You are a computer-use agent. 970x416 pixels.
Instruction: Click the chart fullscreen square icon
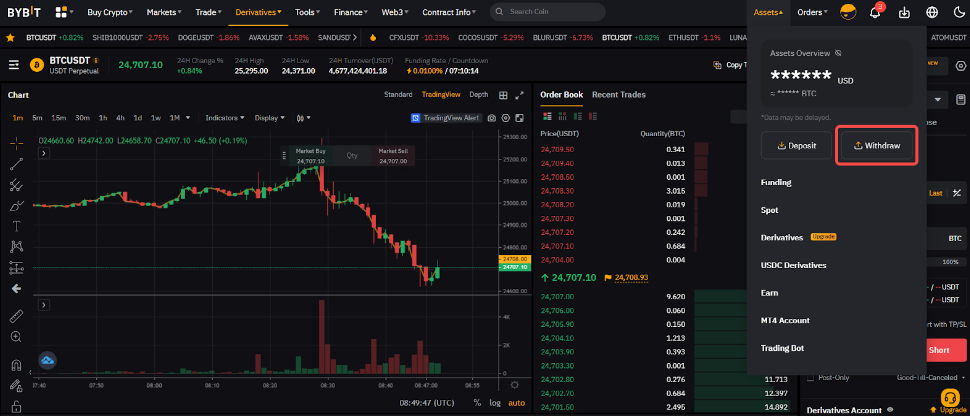point(519,118)
